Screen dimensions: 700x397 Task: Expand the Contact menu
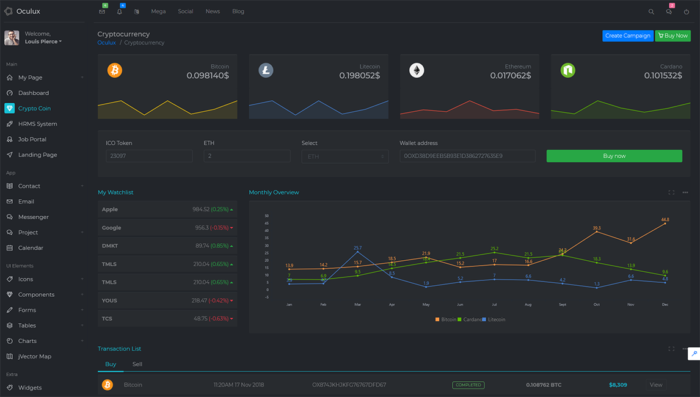(x=45, y=186)
